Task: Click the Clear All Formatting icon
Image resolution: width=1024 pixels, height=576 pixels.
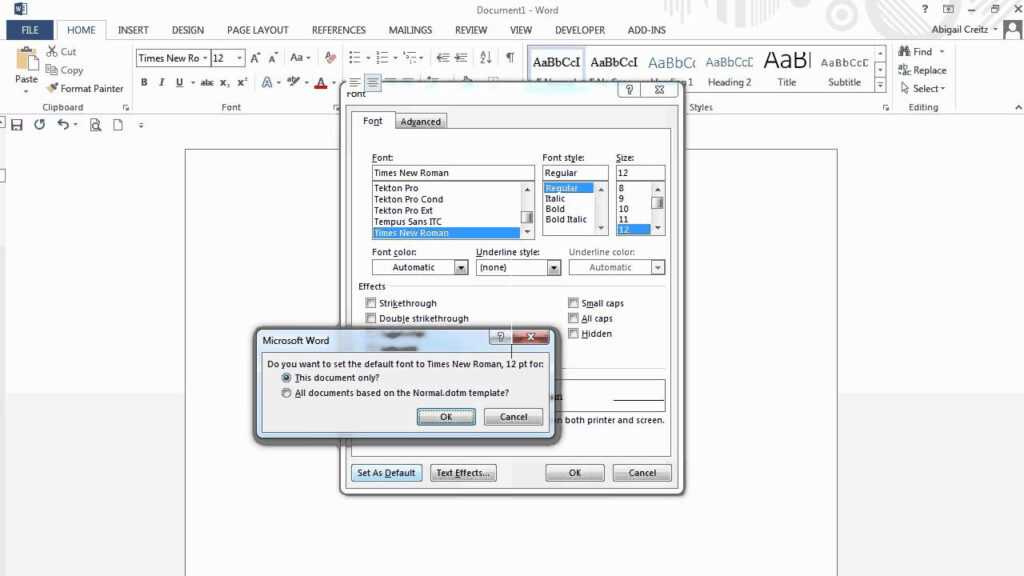Action: pyautogui.click(x=330, y=57)
